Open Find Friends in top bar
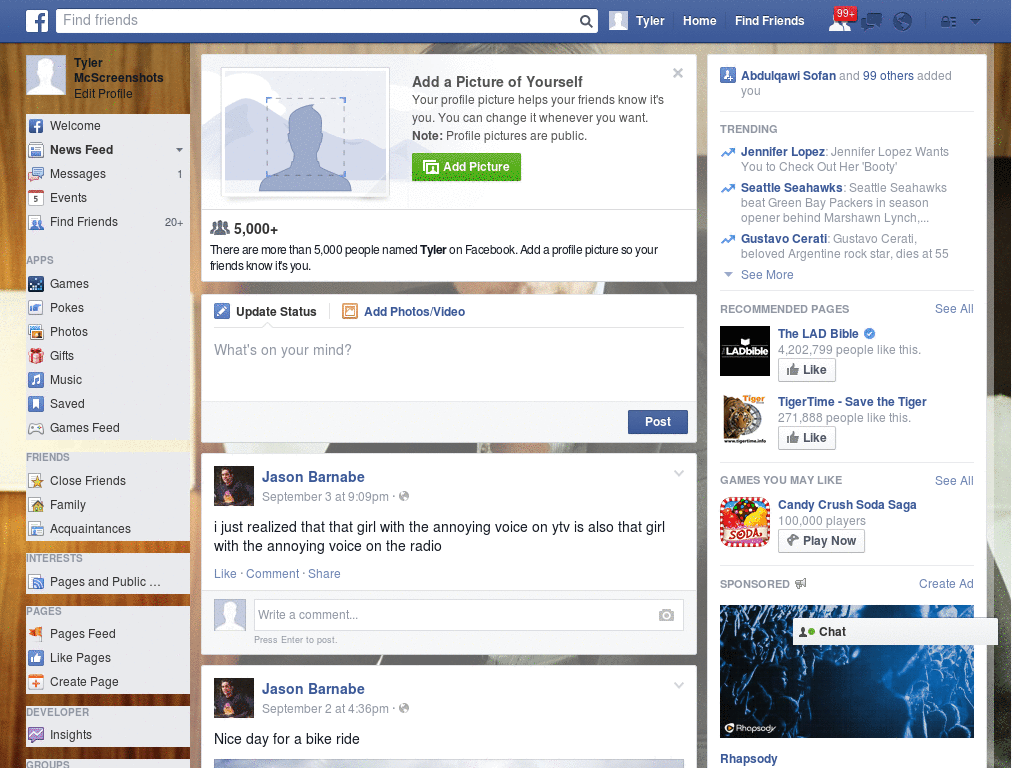The image size is (1024, 768). pos(769,21)
